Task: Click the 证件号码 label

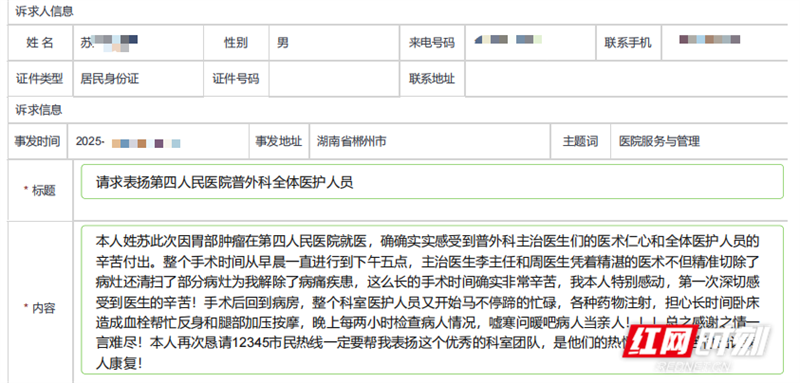Action: coord(236,79)
